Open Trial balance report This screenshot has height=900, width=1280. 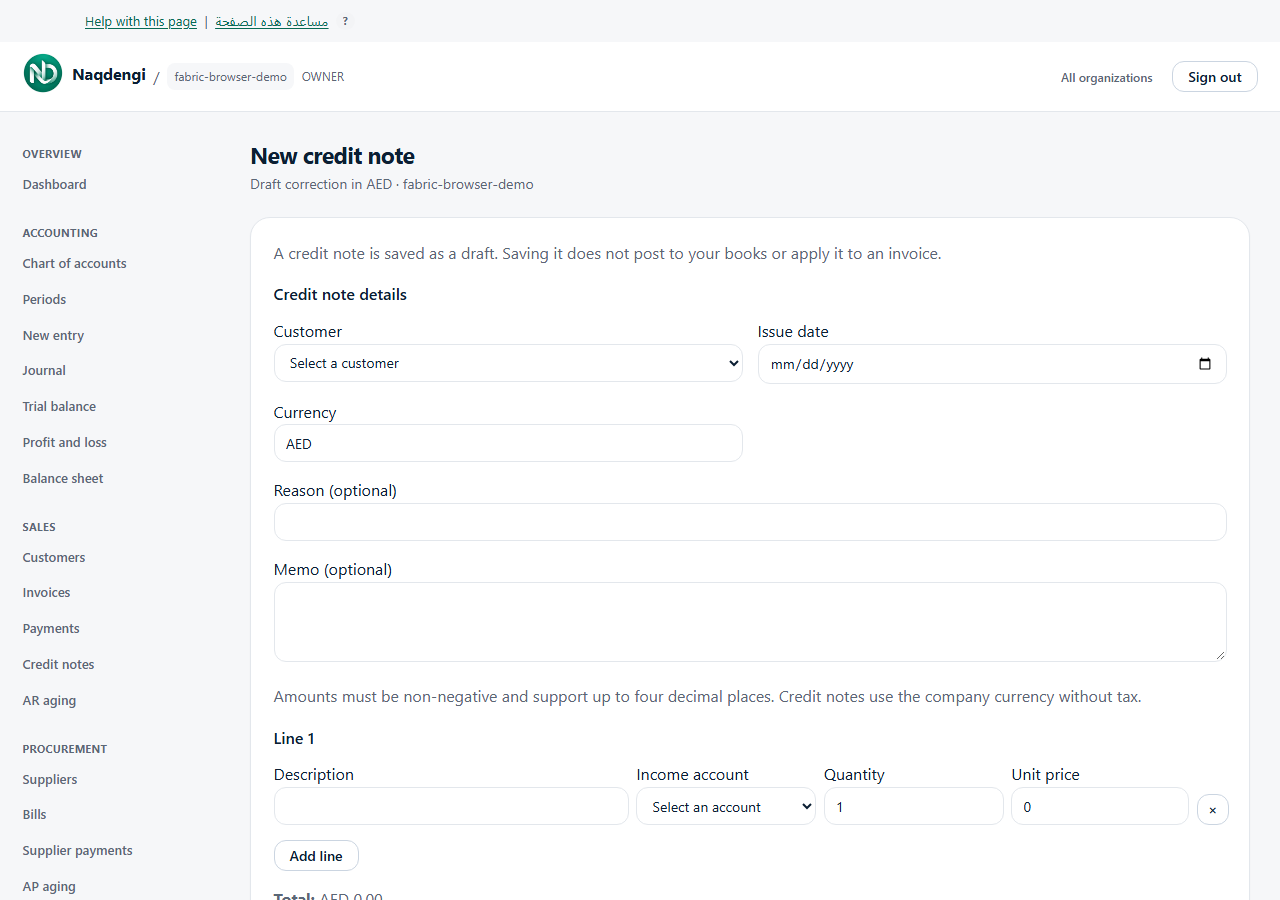[x=59, y=407]
